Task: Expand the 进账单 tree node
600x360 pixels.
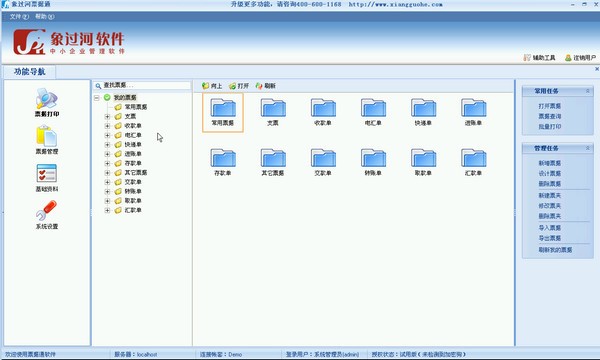Action: (107, 154)
